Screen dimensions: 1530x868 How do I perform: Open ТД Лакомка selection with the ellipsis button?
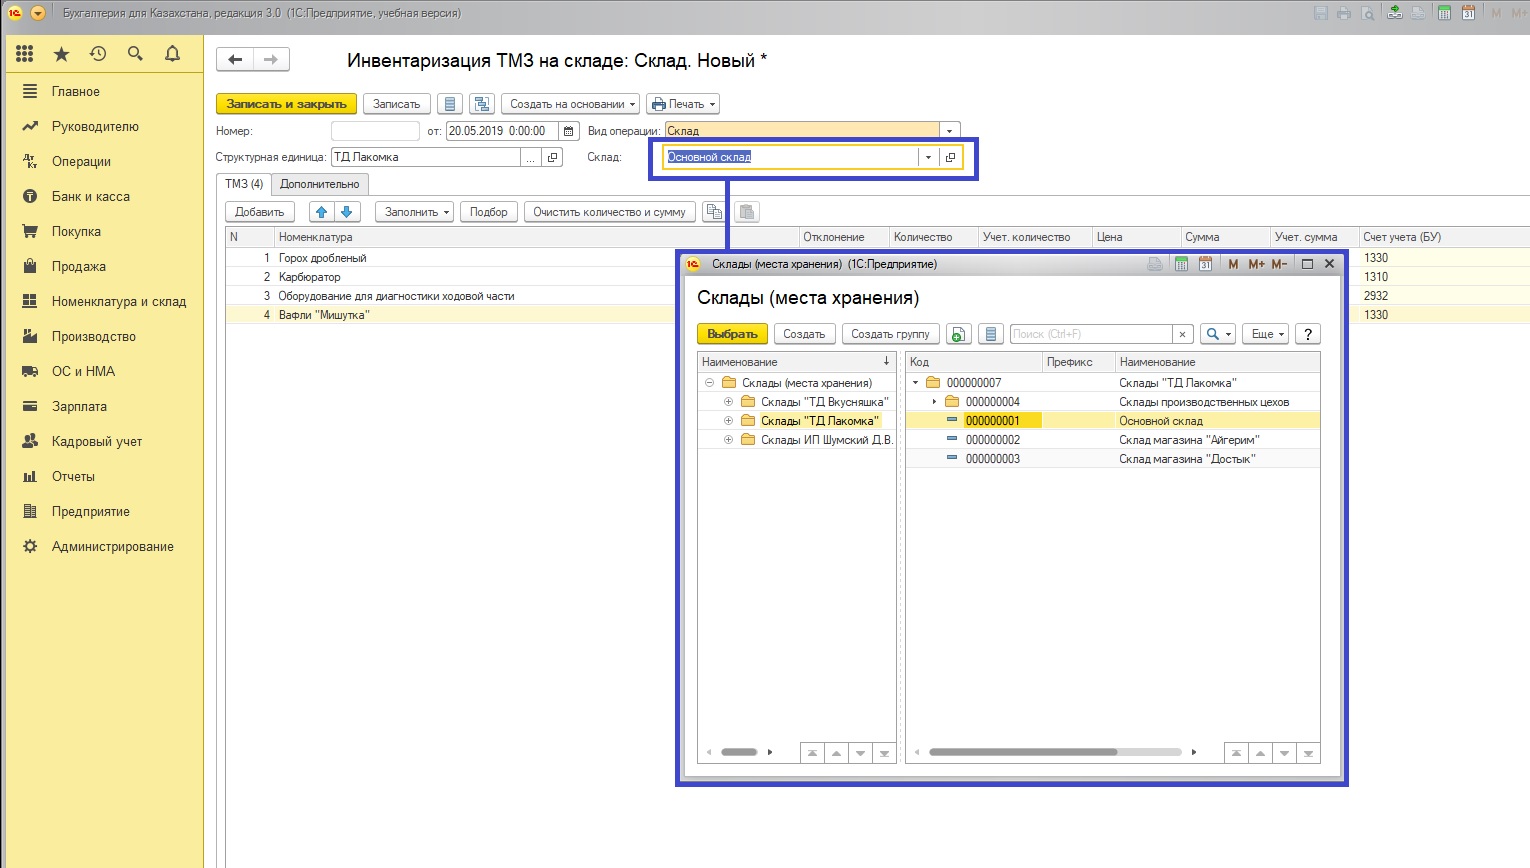(x=531, y=157)
